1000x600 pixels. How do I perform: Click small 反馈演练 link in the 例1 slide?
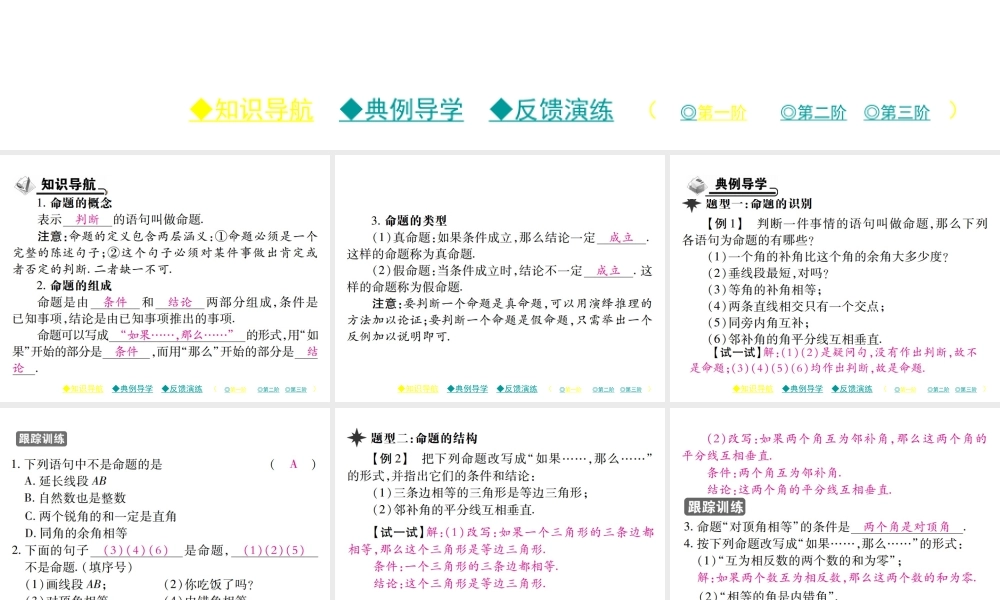tap(852, 389)
